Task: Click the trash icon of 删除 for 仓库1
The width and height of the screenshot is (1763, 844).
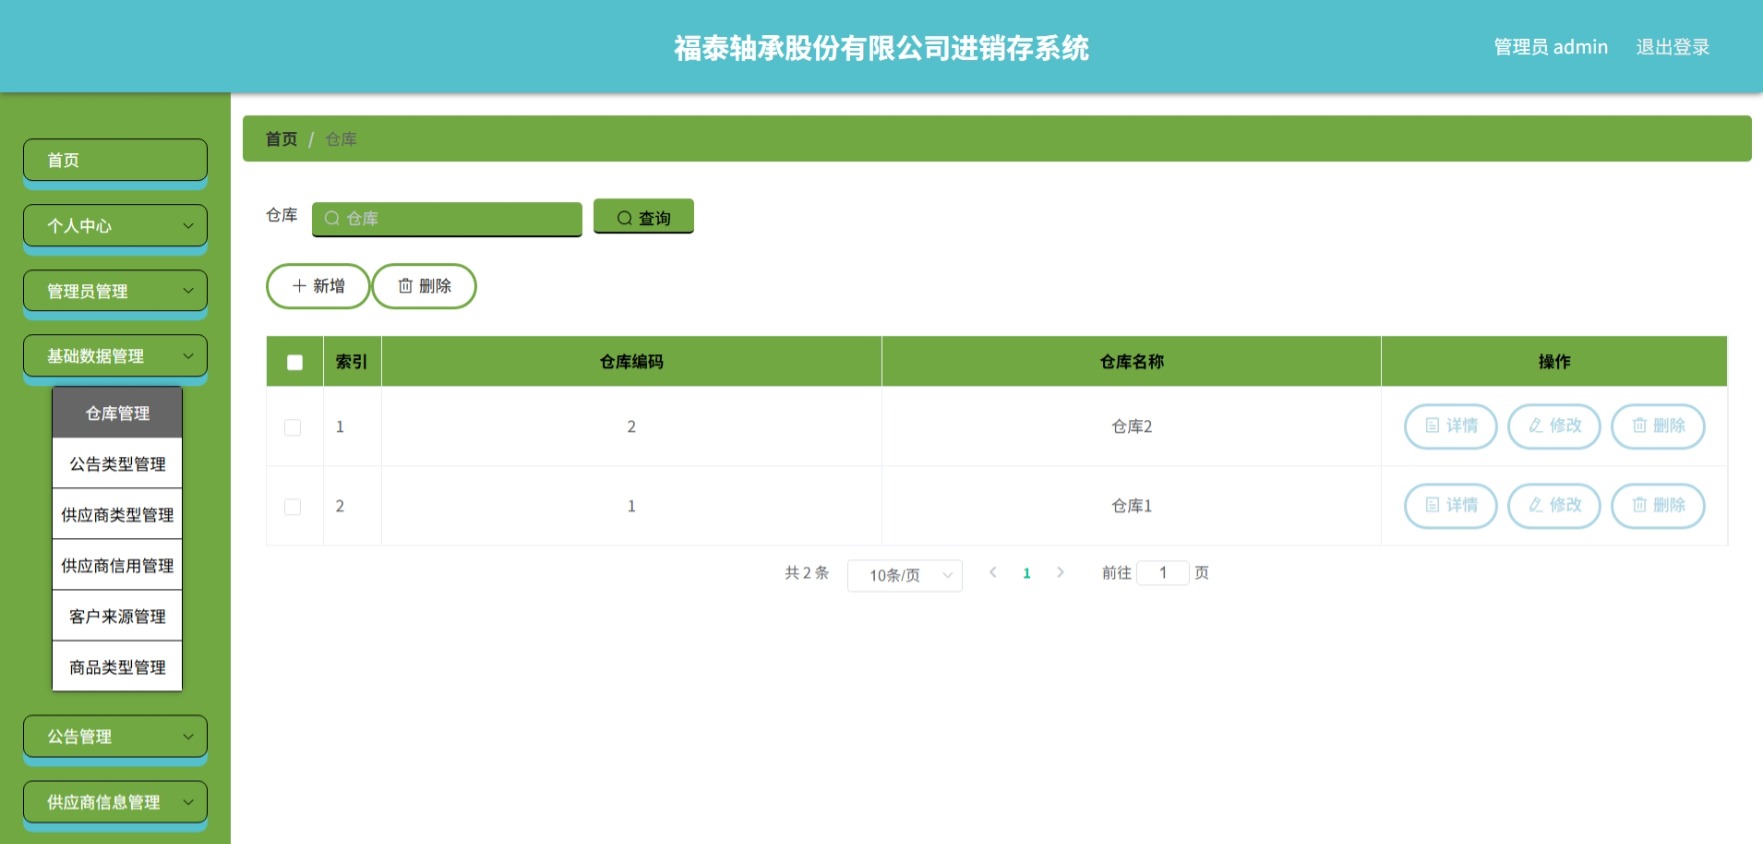Action: tap(1639, 505)
